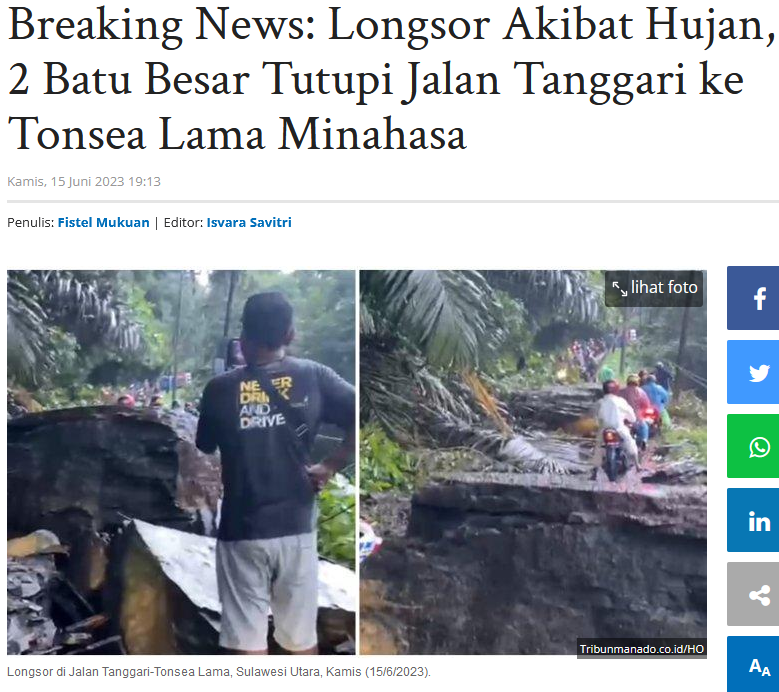Share the article on Facebook
The height and width of the screenshot is (692, 779).
753,298
